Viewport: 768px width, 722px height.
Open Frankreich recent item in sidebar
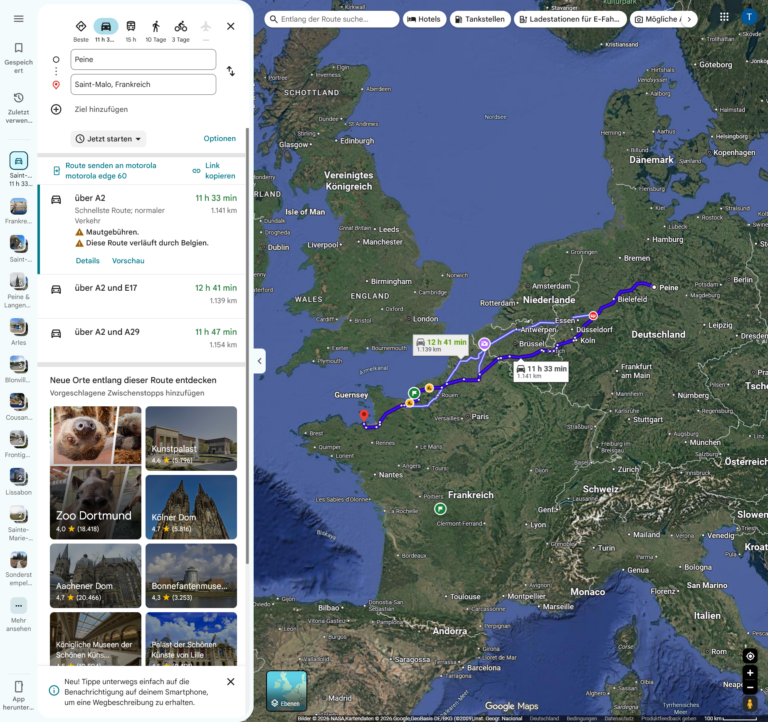(19, 211)
